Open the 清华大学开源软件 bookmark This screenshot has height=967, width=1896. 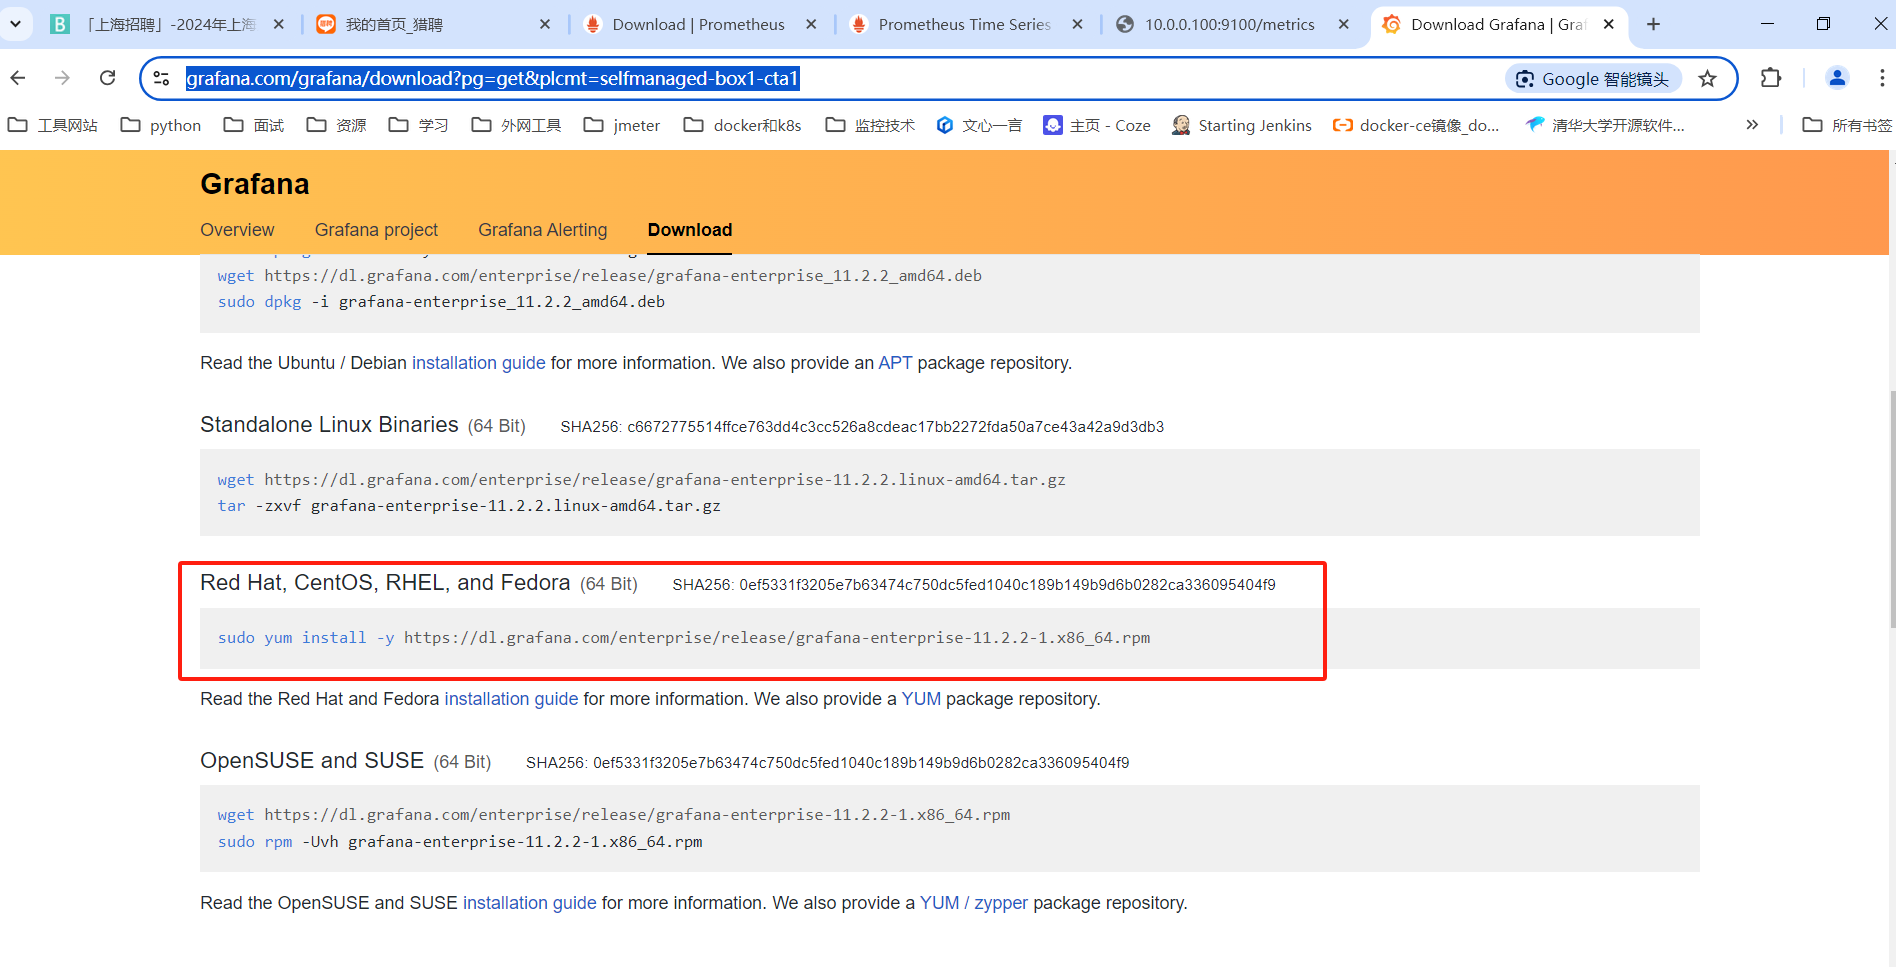pos(1605,125)
